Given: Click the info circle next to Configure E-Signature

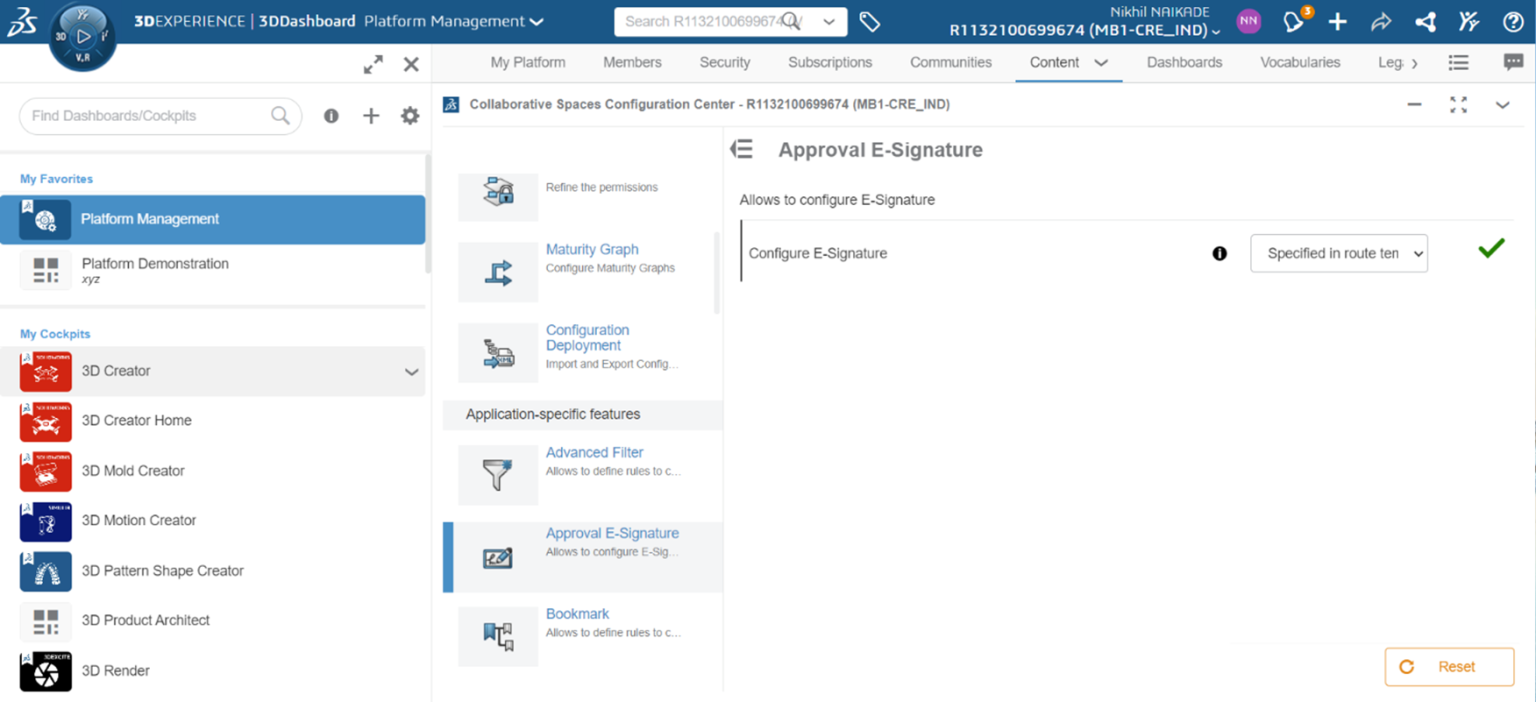Looking at the screenshot, I should [x=1219, y=253].
